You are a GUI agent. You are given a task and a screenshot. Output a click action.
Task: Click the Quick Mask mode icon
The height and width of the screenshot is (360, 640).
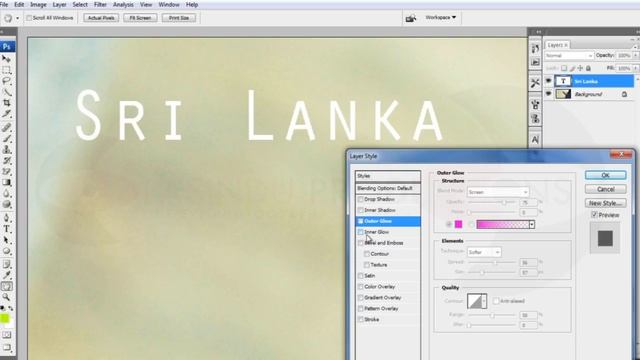point(6,335)
